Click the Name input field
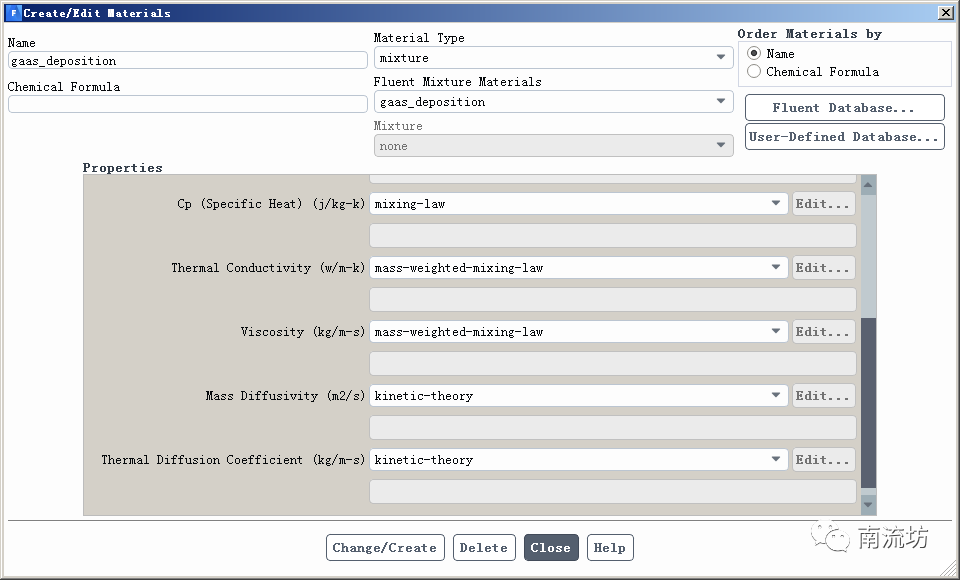960x580 pixels. click(x=187, y=61)
